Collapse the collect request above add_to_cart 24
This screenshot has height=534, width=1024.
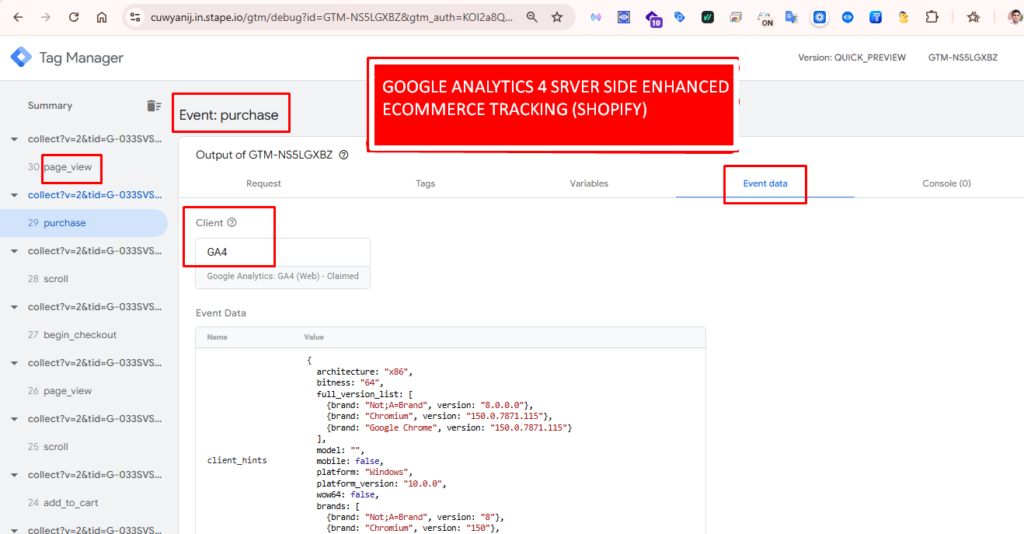tap(14, 475)
